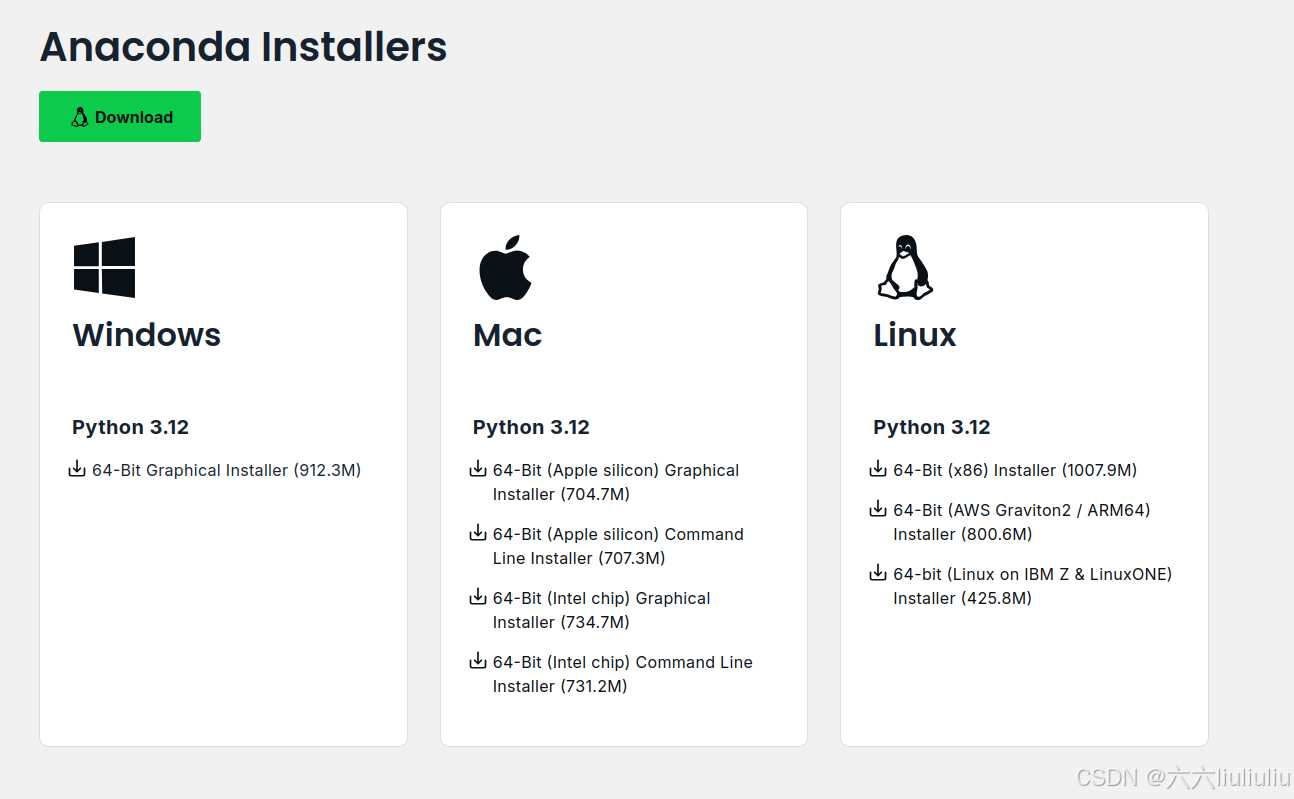Open Intel chip Command Line Installer (731.2M) link
The width and height of the screenshot is (1294, 799).
coord(622,662)
